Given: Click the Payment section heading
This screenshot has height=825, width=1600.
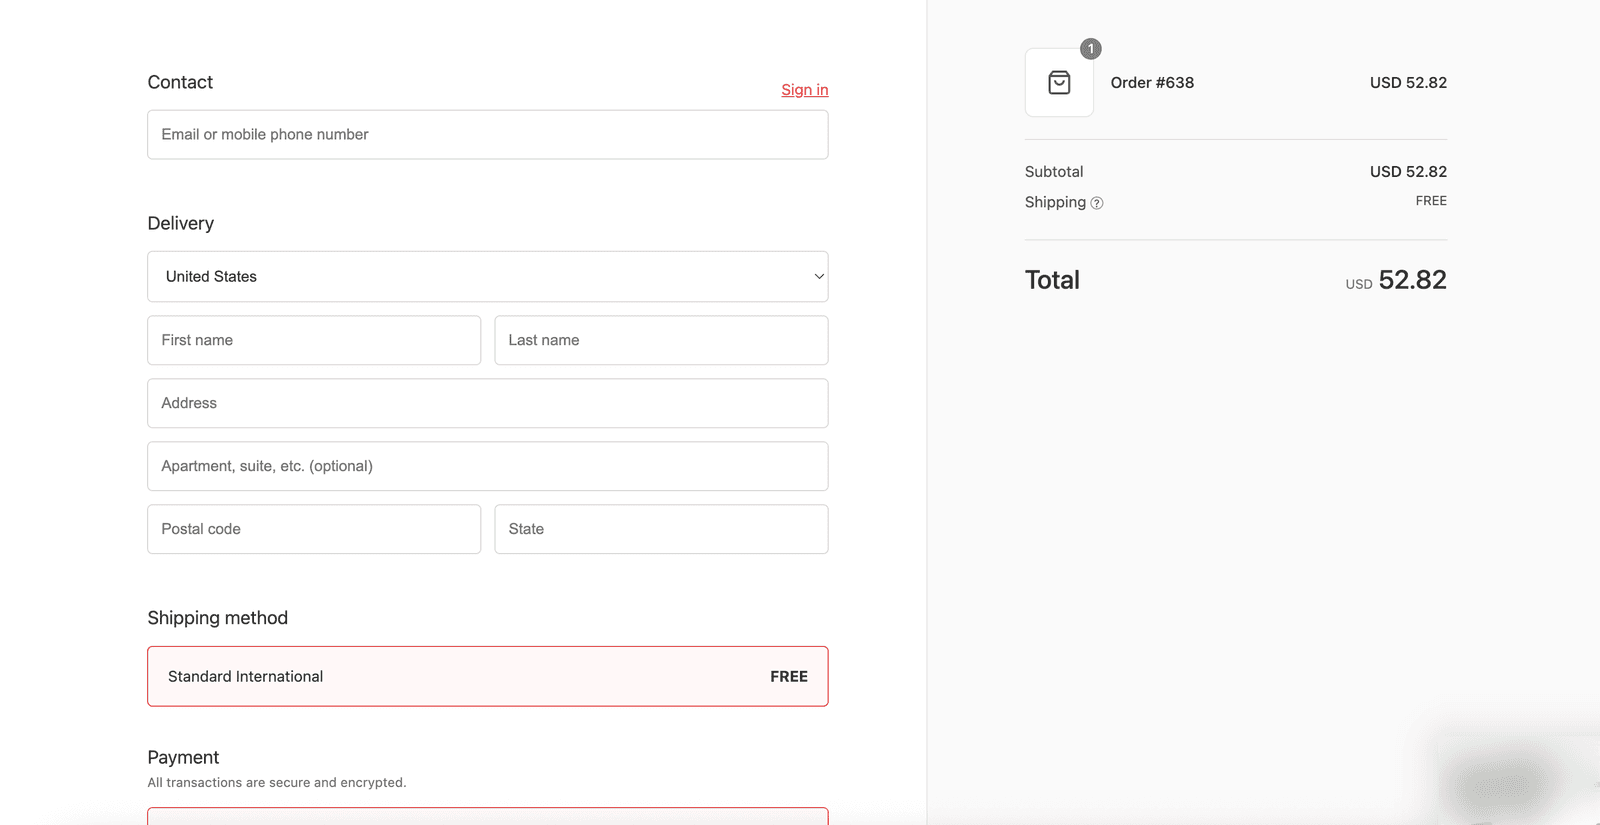Looking at the screenshot, I should tap(183, 757).
